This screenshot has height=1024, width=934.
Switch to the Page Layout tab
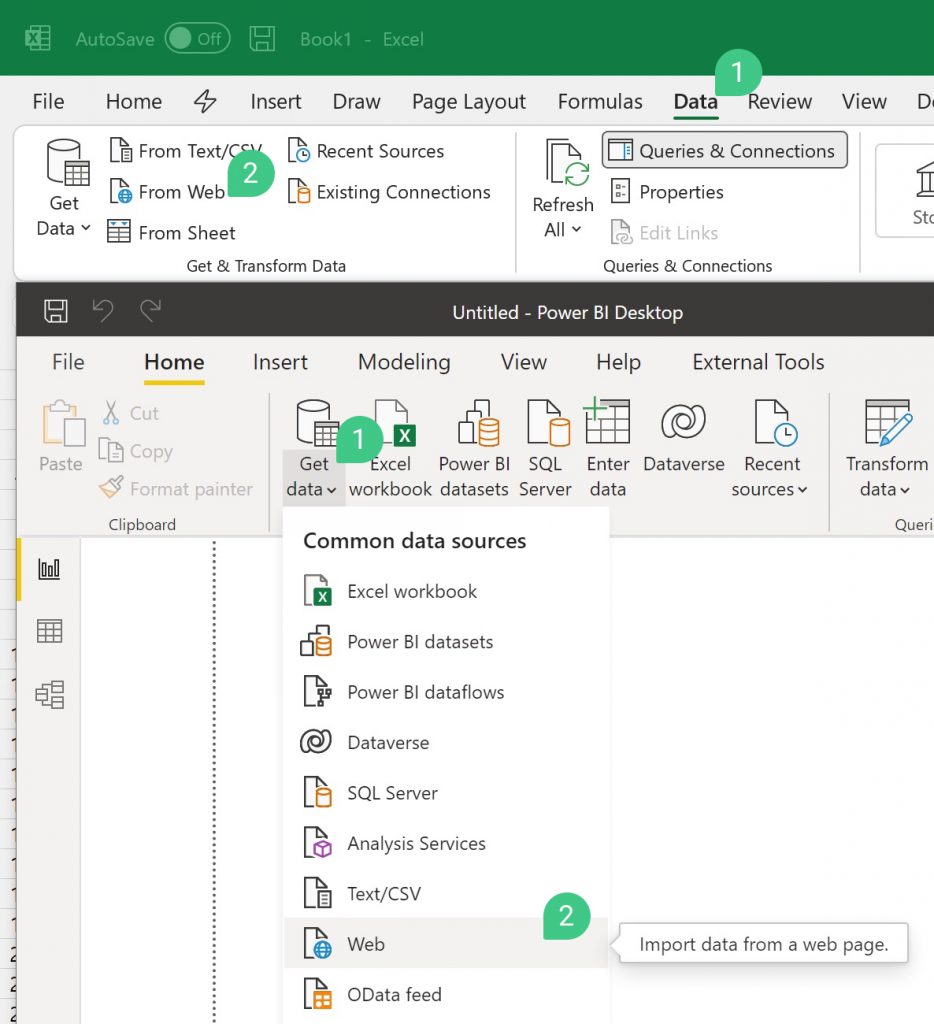(468, 101)
